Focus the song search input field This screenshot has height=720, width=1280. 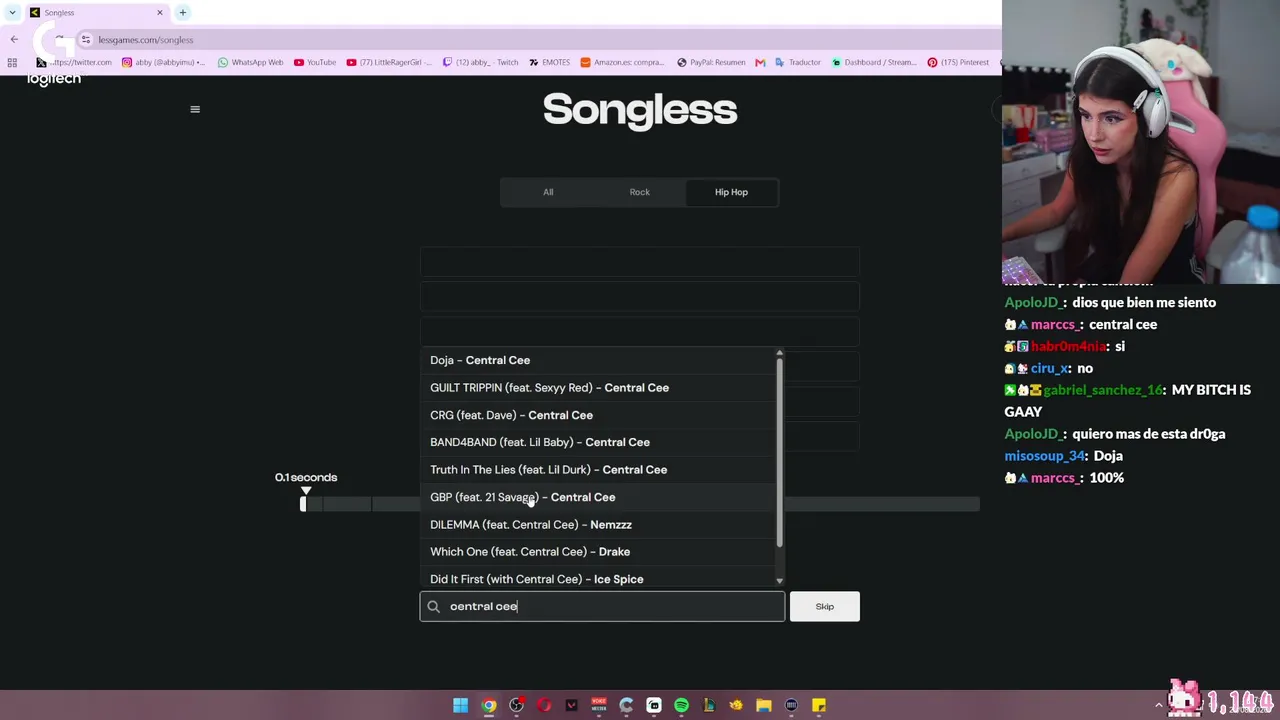point(602,606)
